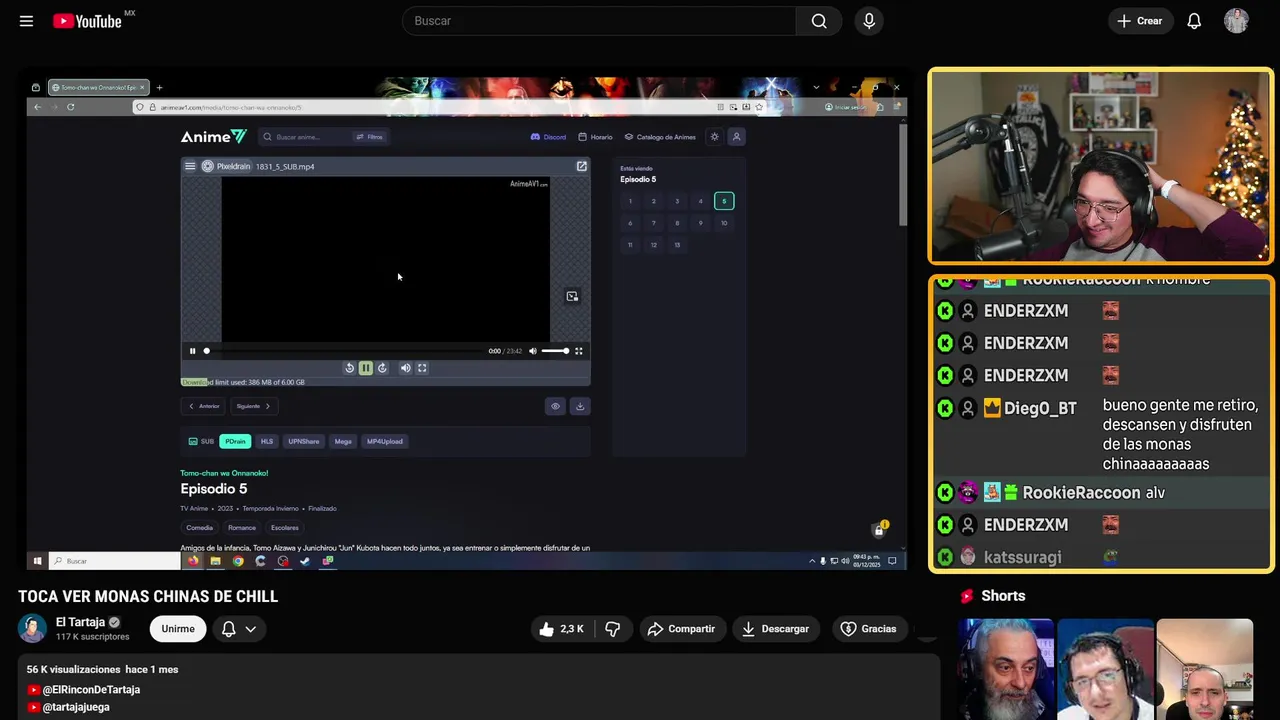Join the channel with Unirme
Viewport: 1280px width, 720px height.
click(178, 629)
